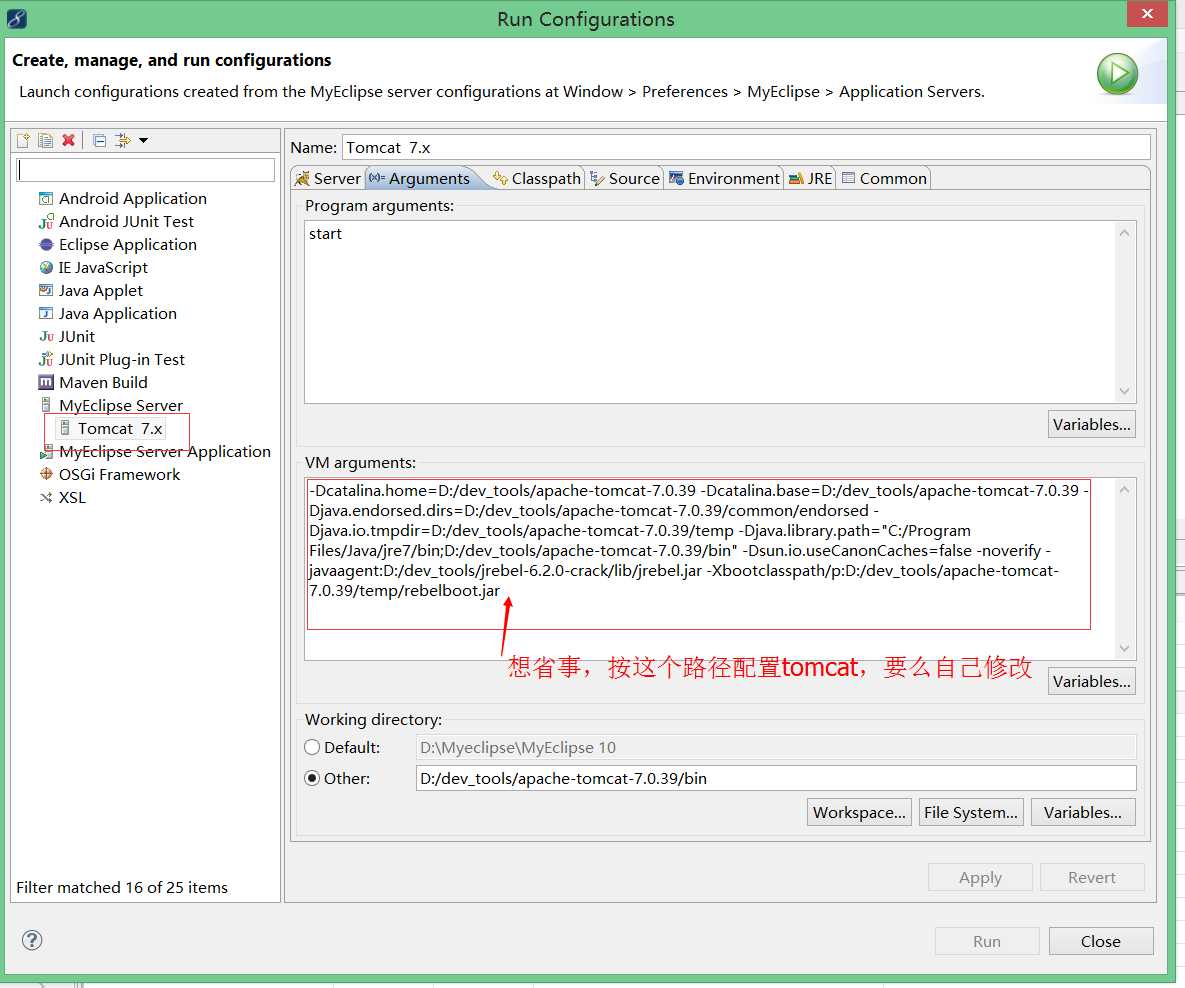This screenshot has height=988, width=1185.
Task: Click the Maven Build m icon
Action: click(46, 383)
